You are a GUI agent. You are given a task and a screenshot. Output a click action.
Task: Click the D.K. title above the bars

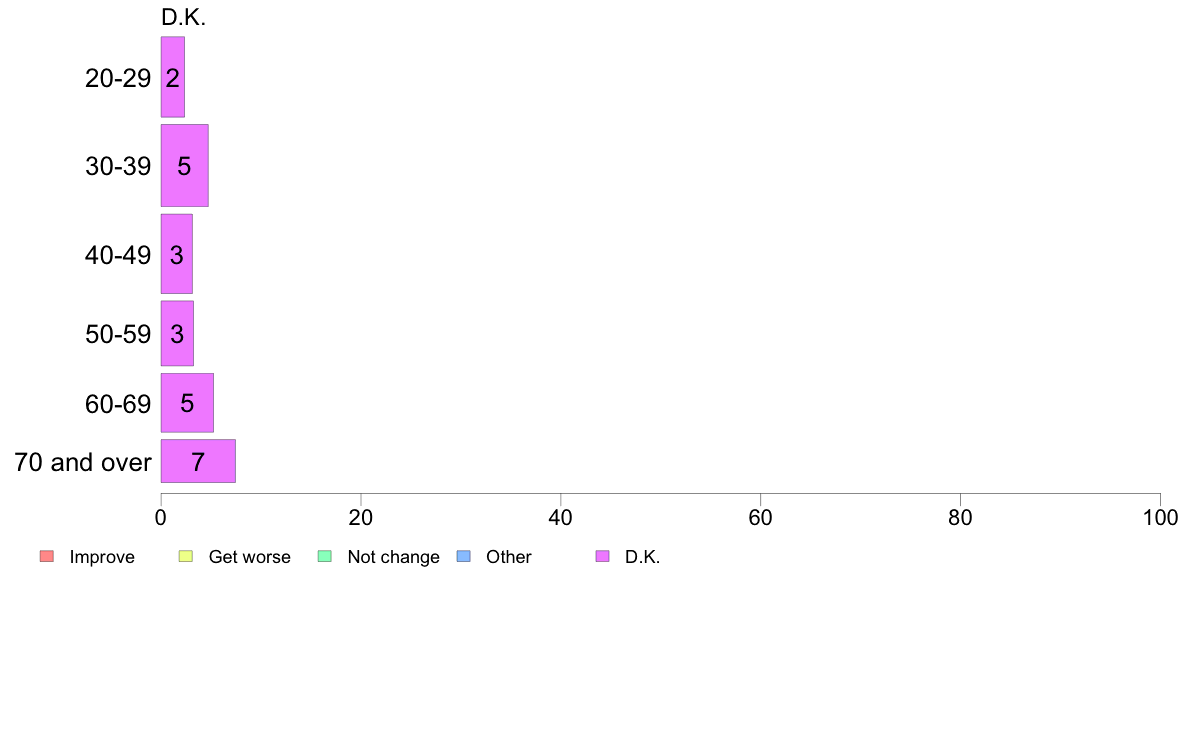click(183, 17)
